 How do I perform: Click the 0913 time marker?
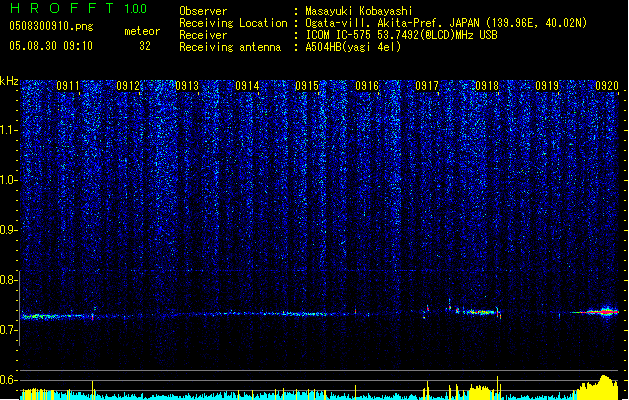187,86
